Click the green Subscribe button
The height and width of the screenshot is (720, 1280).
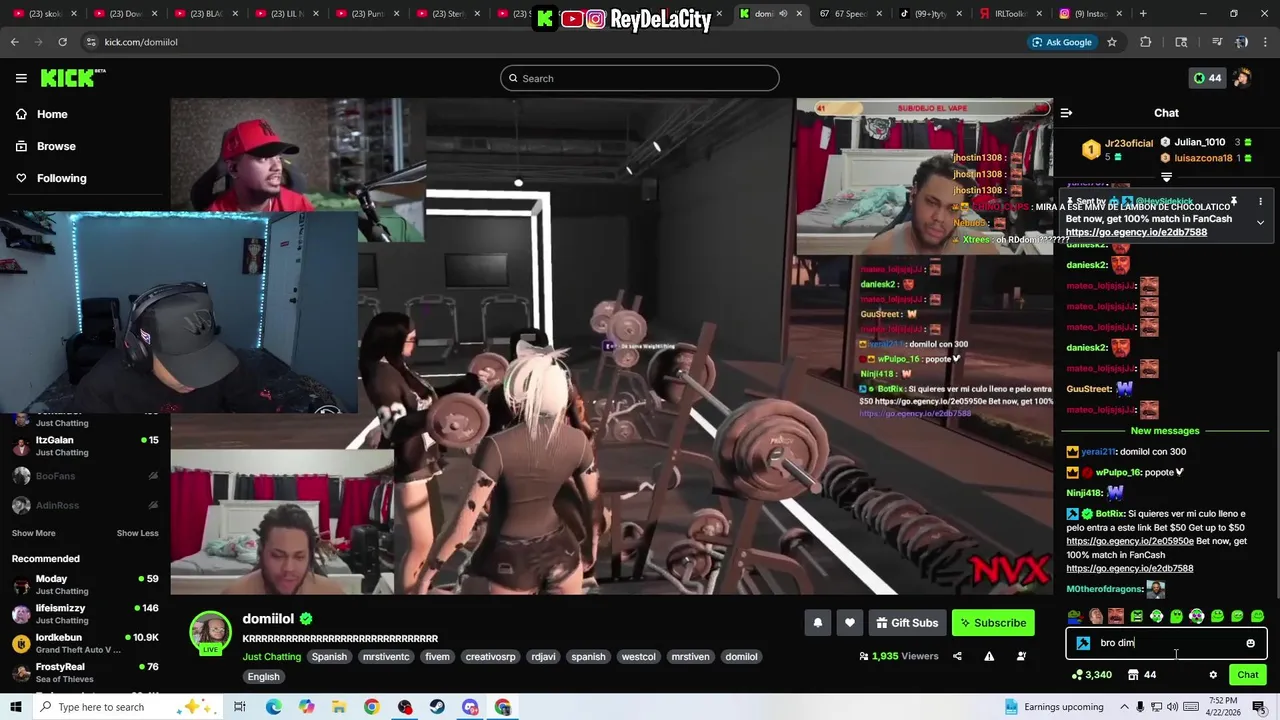993,623
